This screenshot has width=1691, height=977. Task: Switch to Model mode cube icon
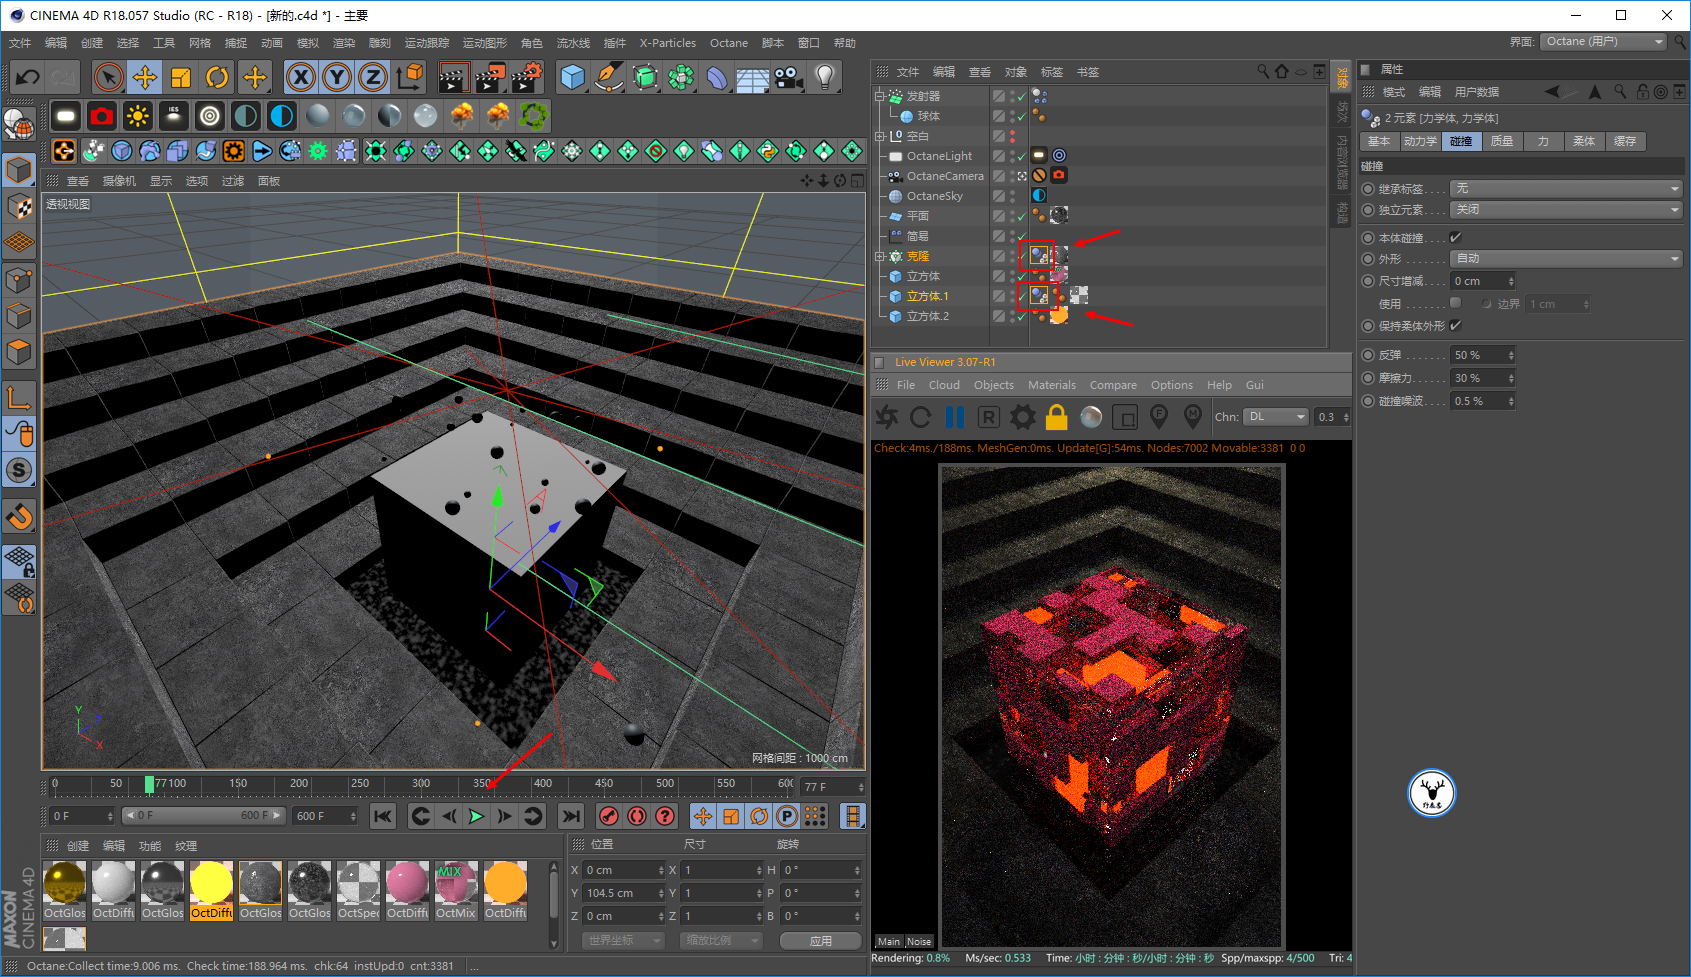point(19,170)
